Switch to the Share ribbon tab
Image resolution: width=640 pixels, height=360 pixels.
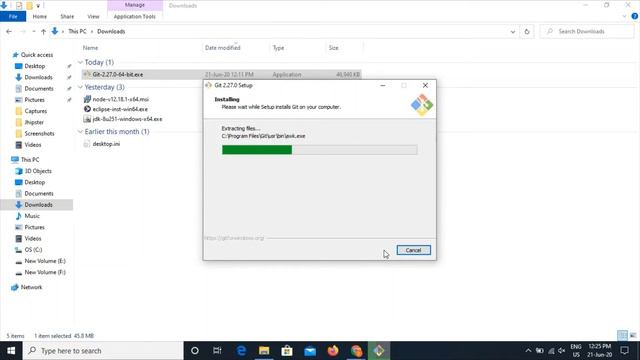67,16
